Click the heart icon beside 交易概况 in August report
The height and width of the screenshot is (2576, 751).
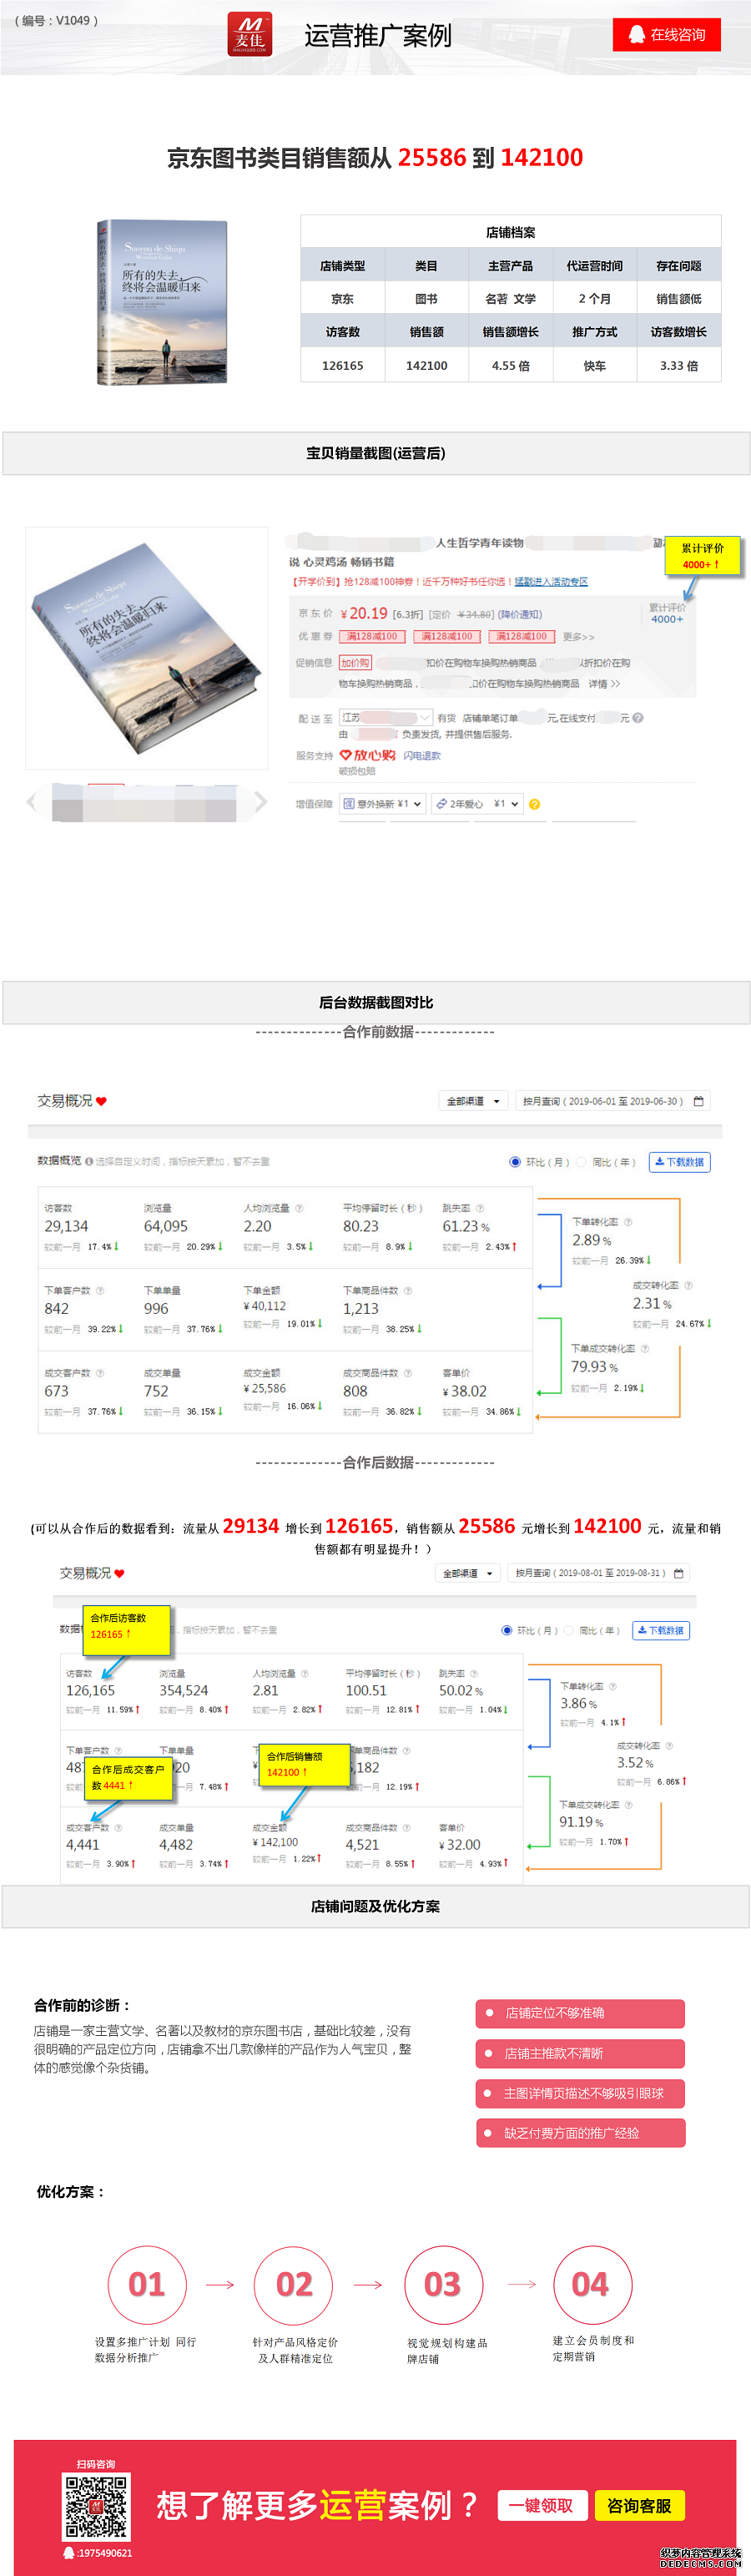[x=120, y=1574]
